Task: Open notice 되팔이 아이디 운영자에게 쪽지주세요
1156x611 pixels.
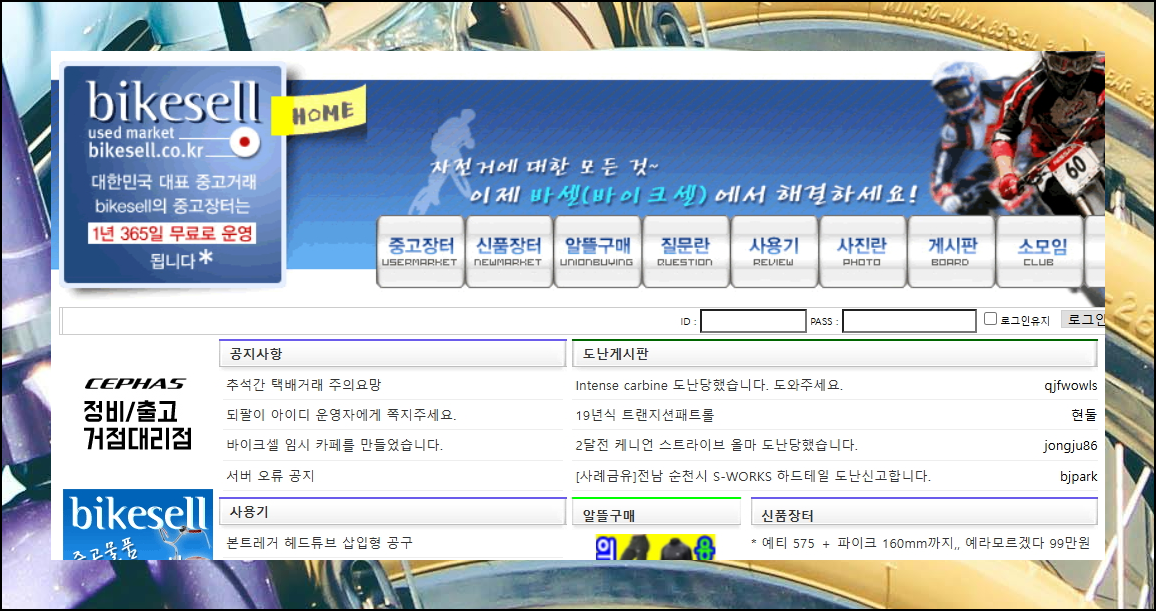Action: (x=341, y=415)
